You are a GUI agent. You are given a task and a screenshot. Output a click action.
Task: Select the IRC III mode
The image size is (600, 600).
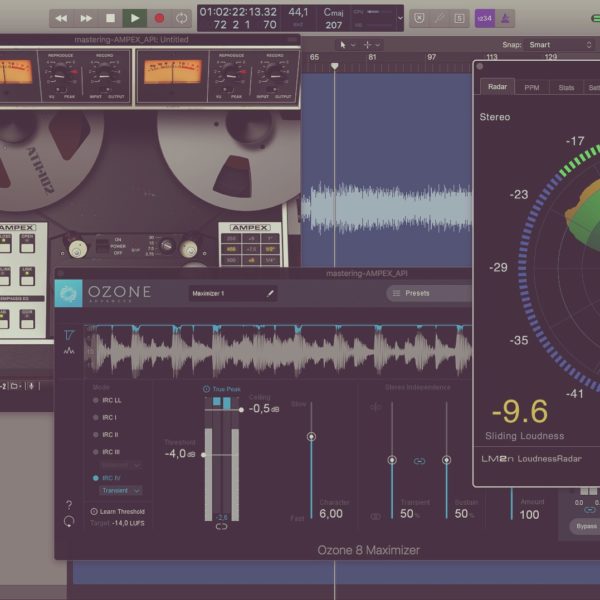106,452
